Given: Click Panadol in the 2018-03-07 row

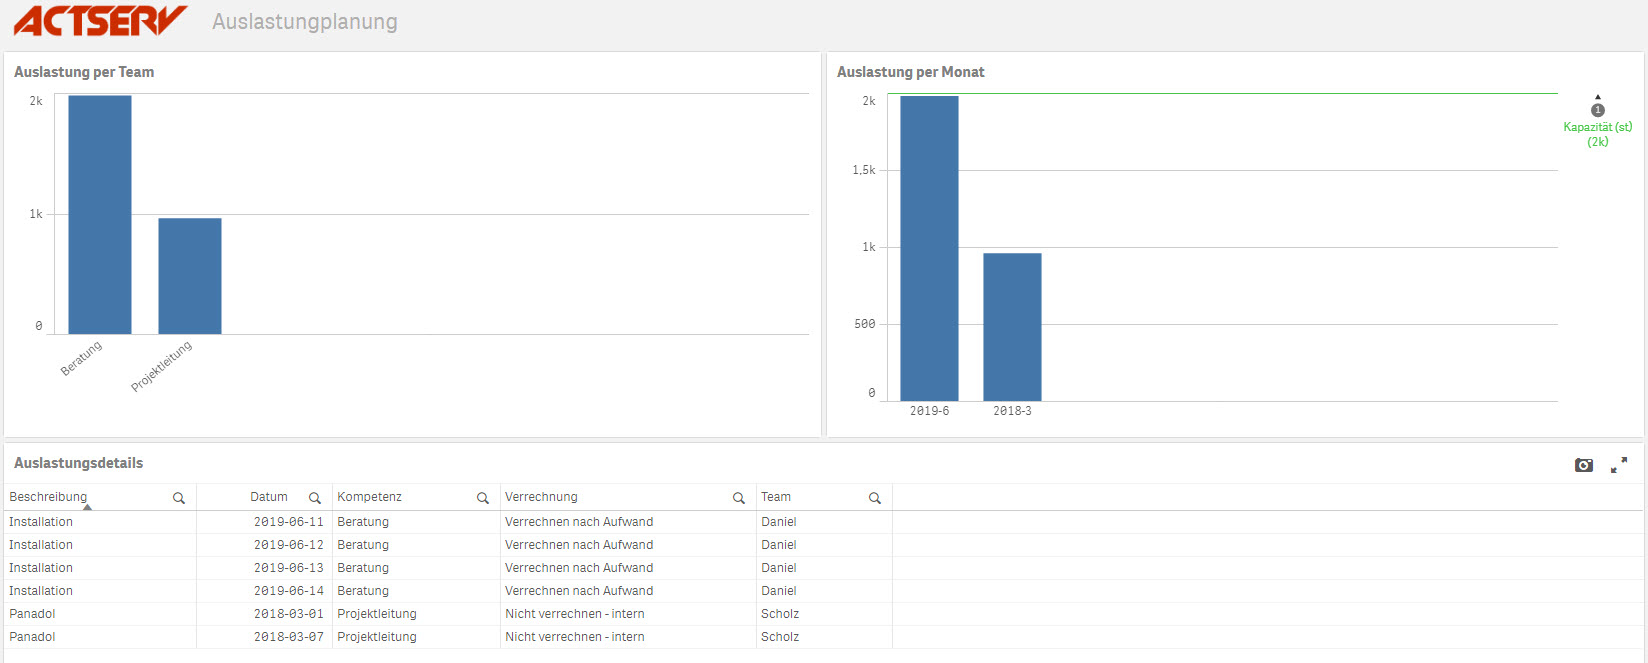Looking at the screenshot, I should pos(32,637).
